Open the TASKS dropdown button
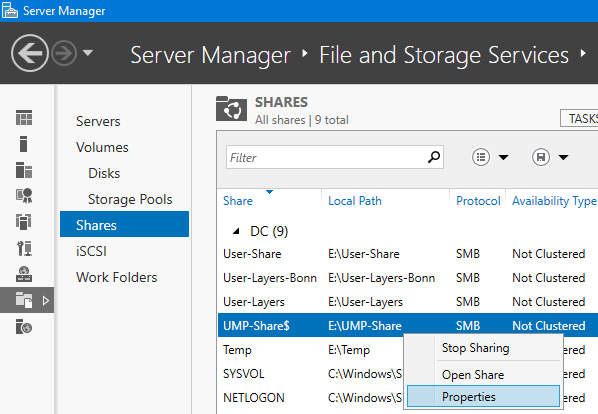 (579, 118)
